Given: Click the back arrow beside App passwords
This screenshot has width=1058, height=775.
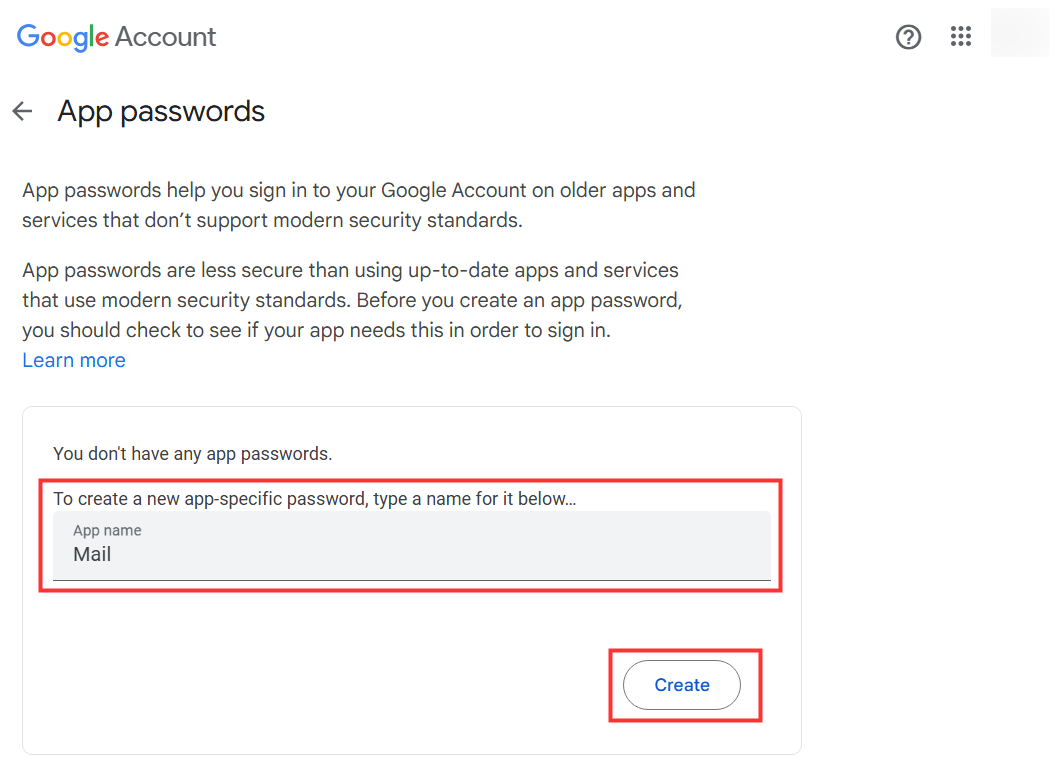Looking at the screenshot, I should [x=22, y=111].
